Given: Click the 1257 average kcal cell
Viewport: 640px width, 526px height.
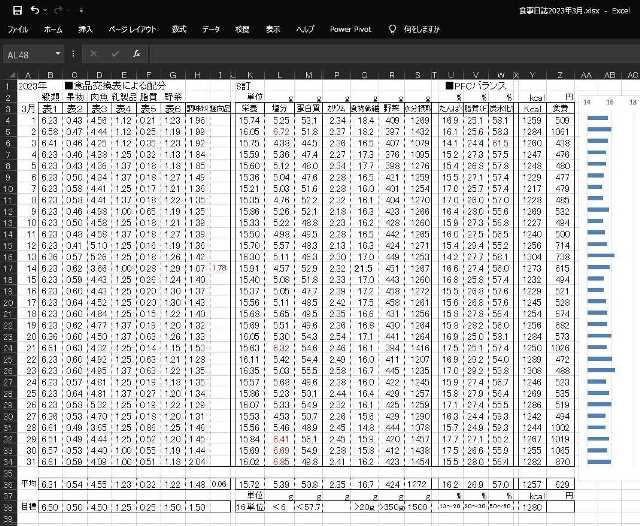Looking at the screenshot, I should tap(532, 484).
